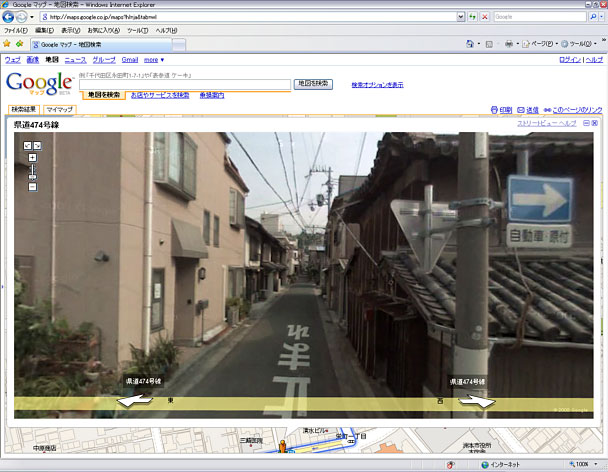Expand the address bar history dropdown arrow
Screen dimensions: 608x472
[460, 17]
